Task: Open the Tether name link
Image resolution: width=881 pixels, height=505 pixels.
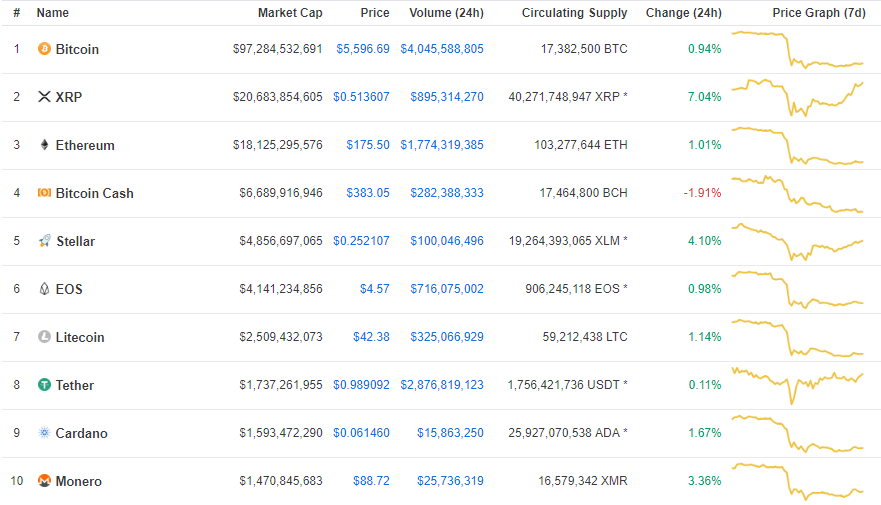Action: coord(75,385)
